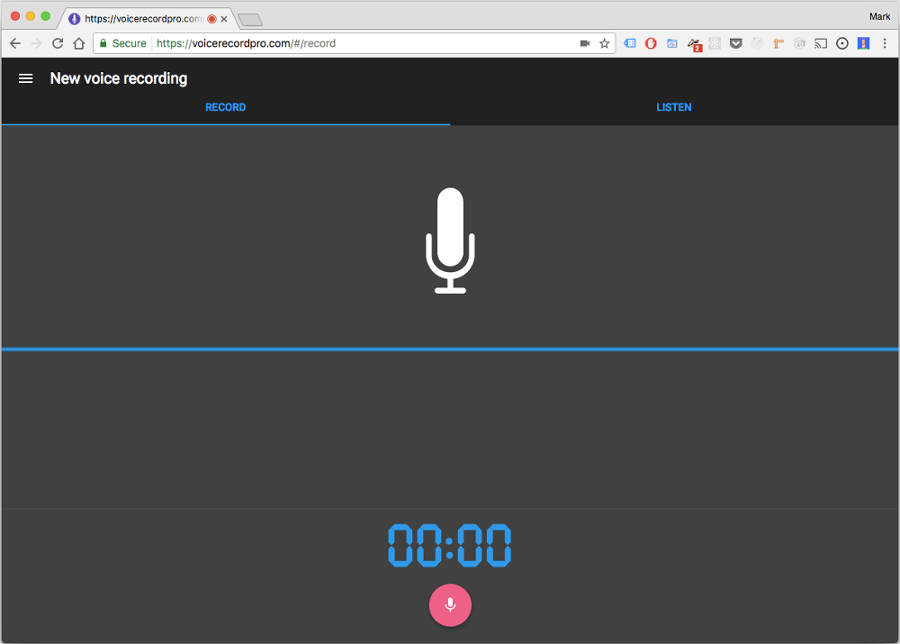
Task: Go to the browser home page
Action: pyautogui.click(x=79, y=44)
